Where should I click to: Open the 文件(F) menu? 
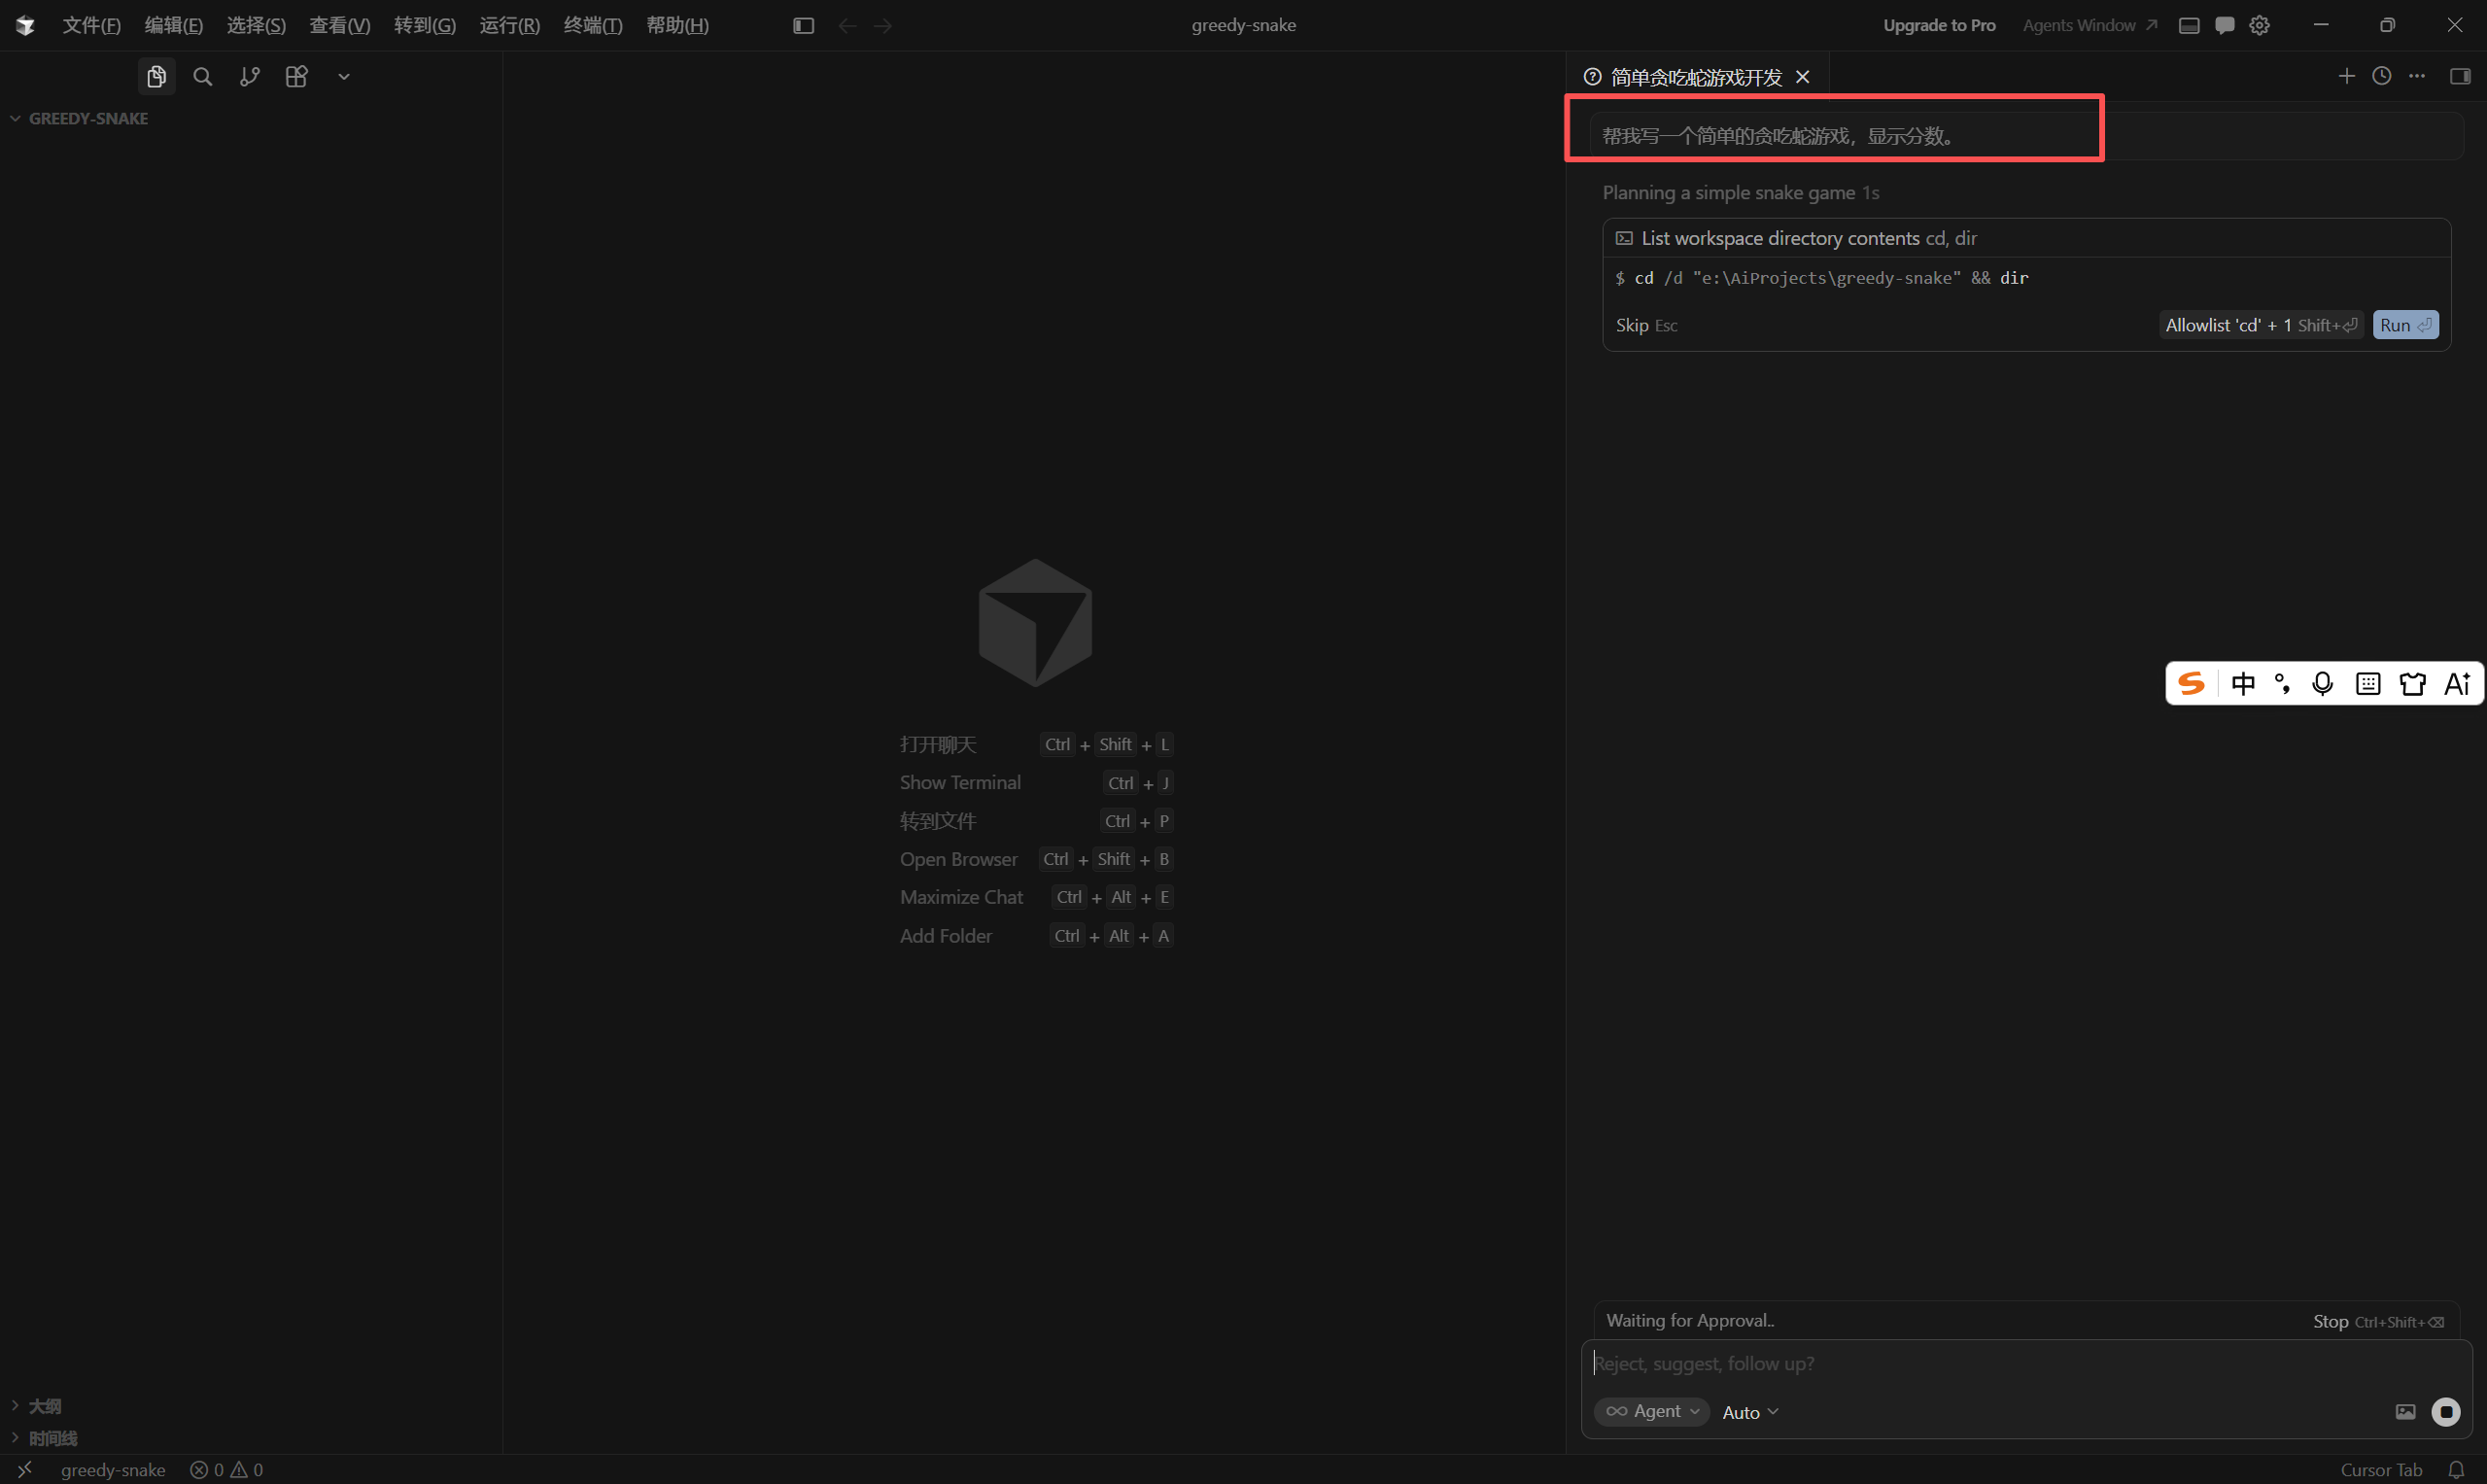click(x=91, y=25)
